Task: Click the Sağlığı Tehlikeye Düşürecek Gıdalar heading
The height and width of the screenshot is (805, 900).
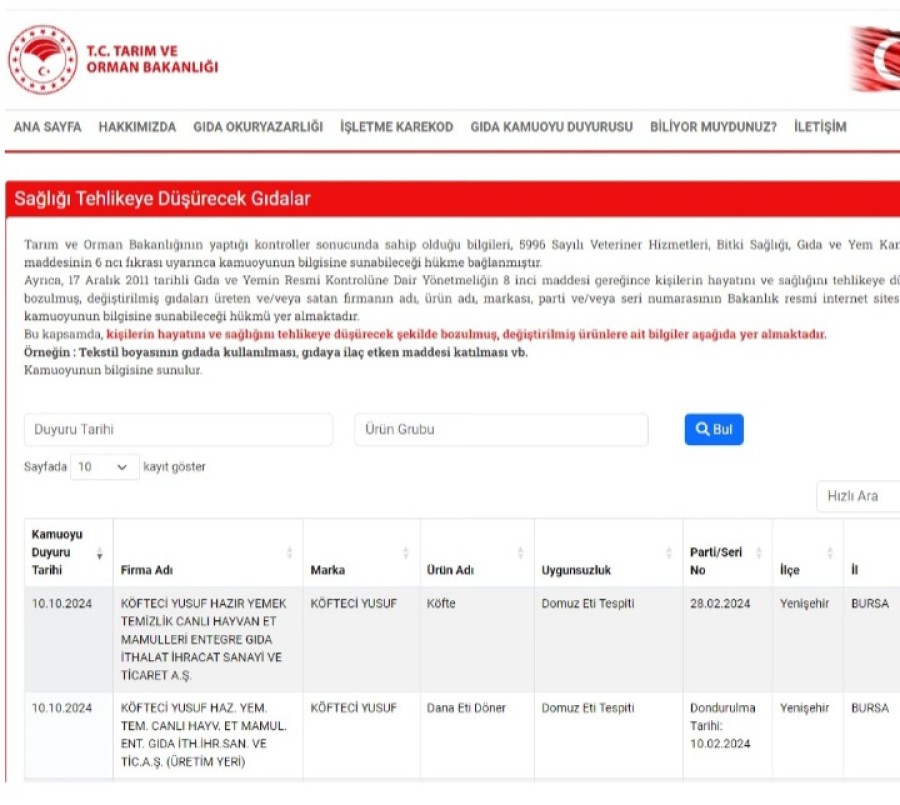Action: pyautogui.click(x=162, y=199)
